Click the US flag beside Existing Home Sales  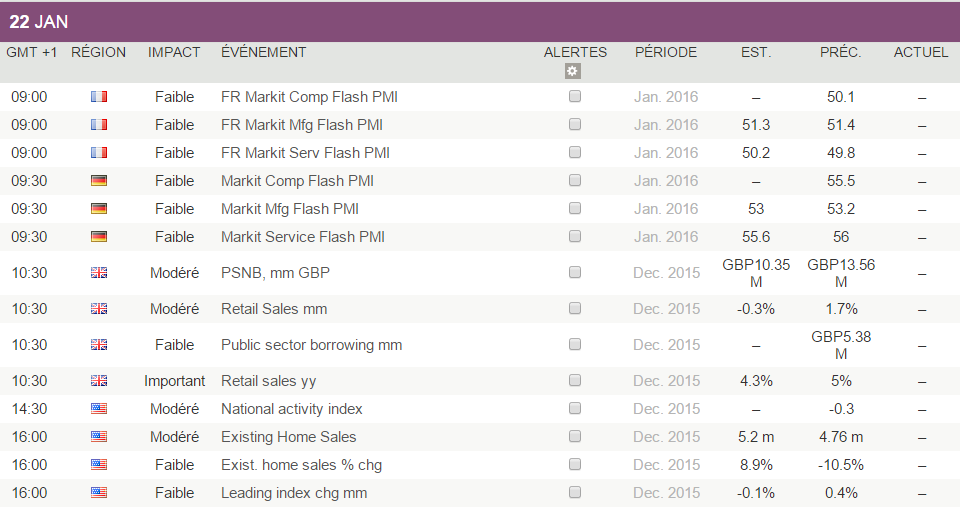[98, 437]
